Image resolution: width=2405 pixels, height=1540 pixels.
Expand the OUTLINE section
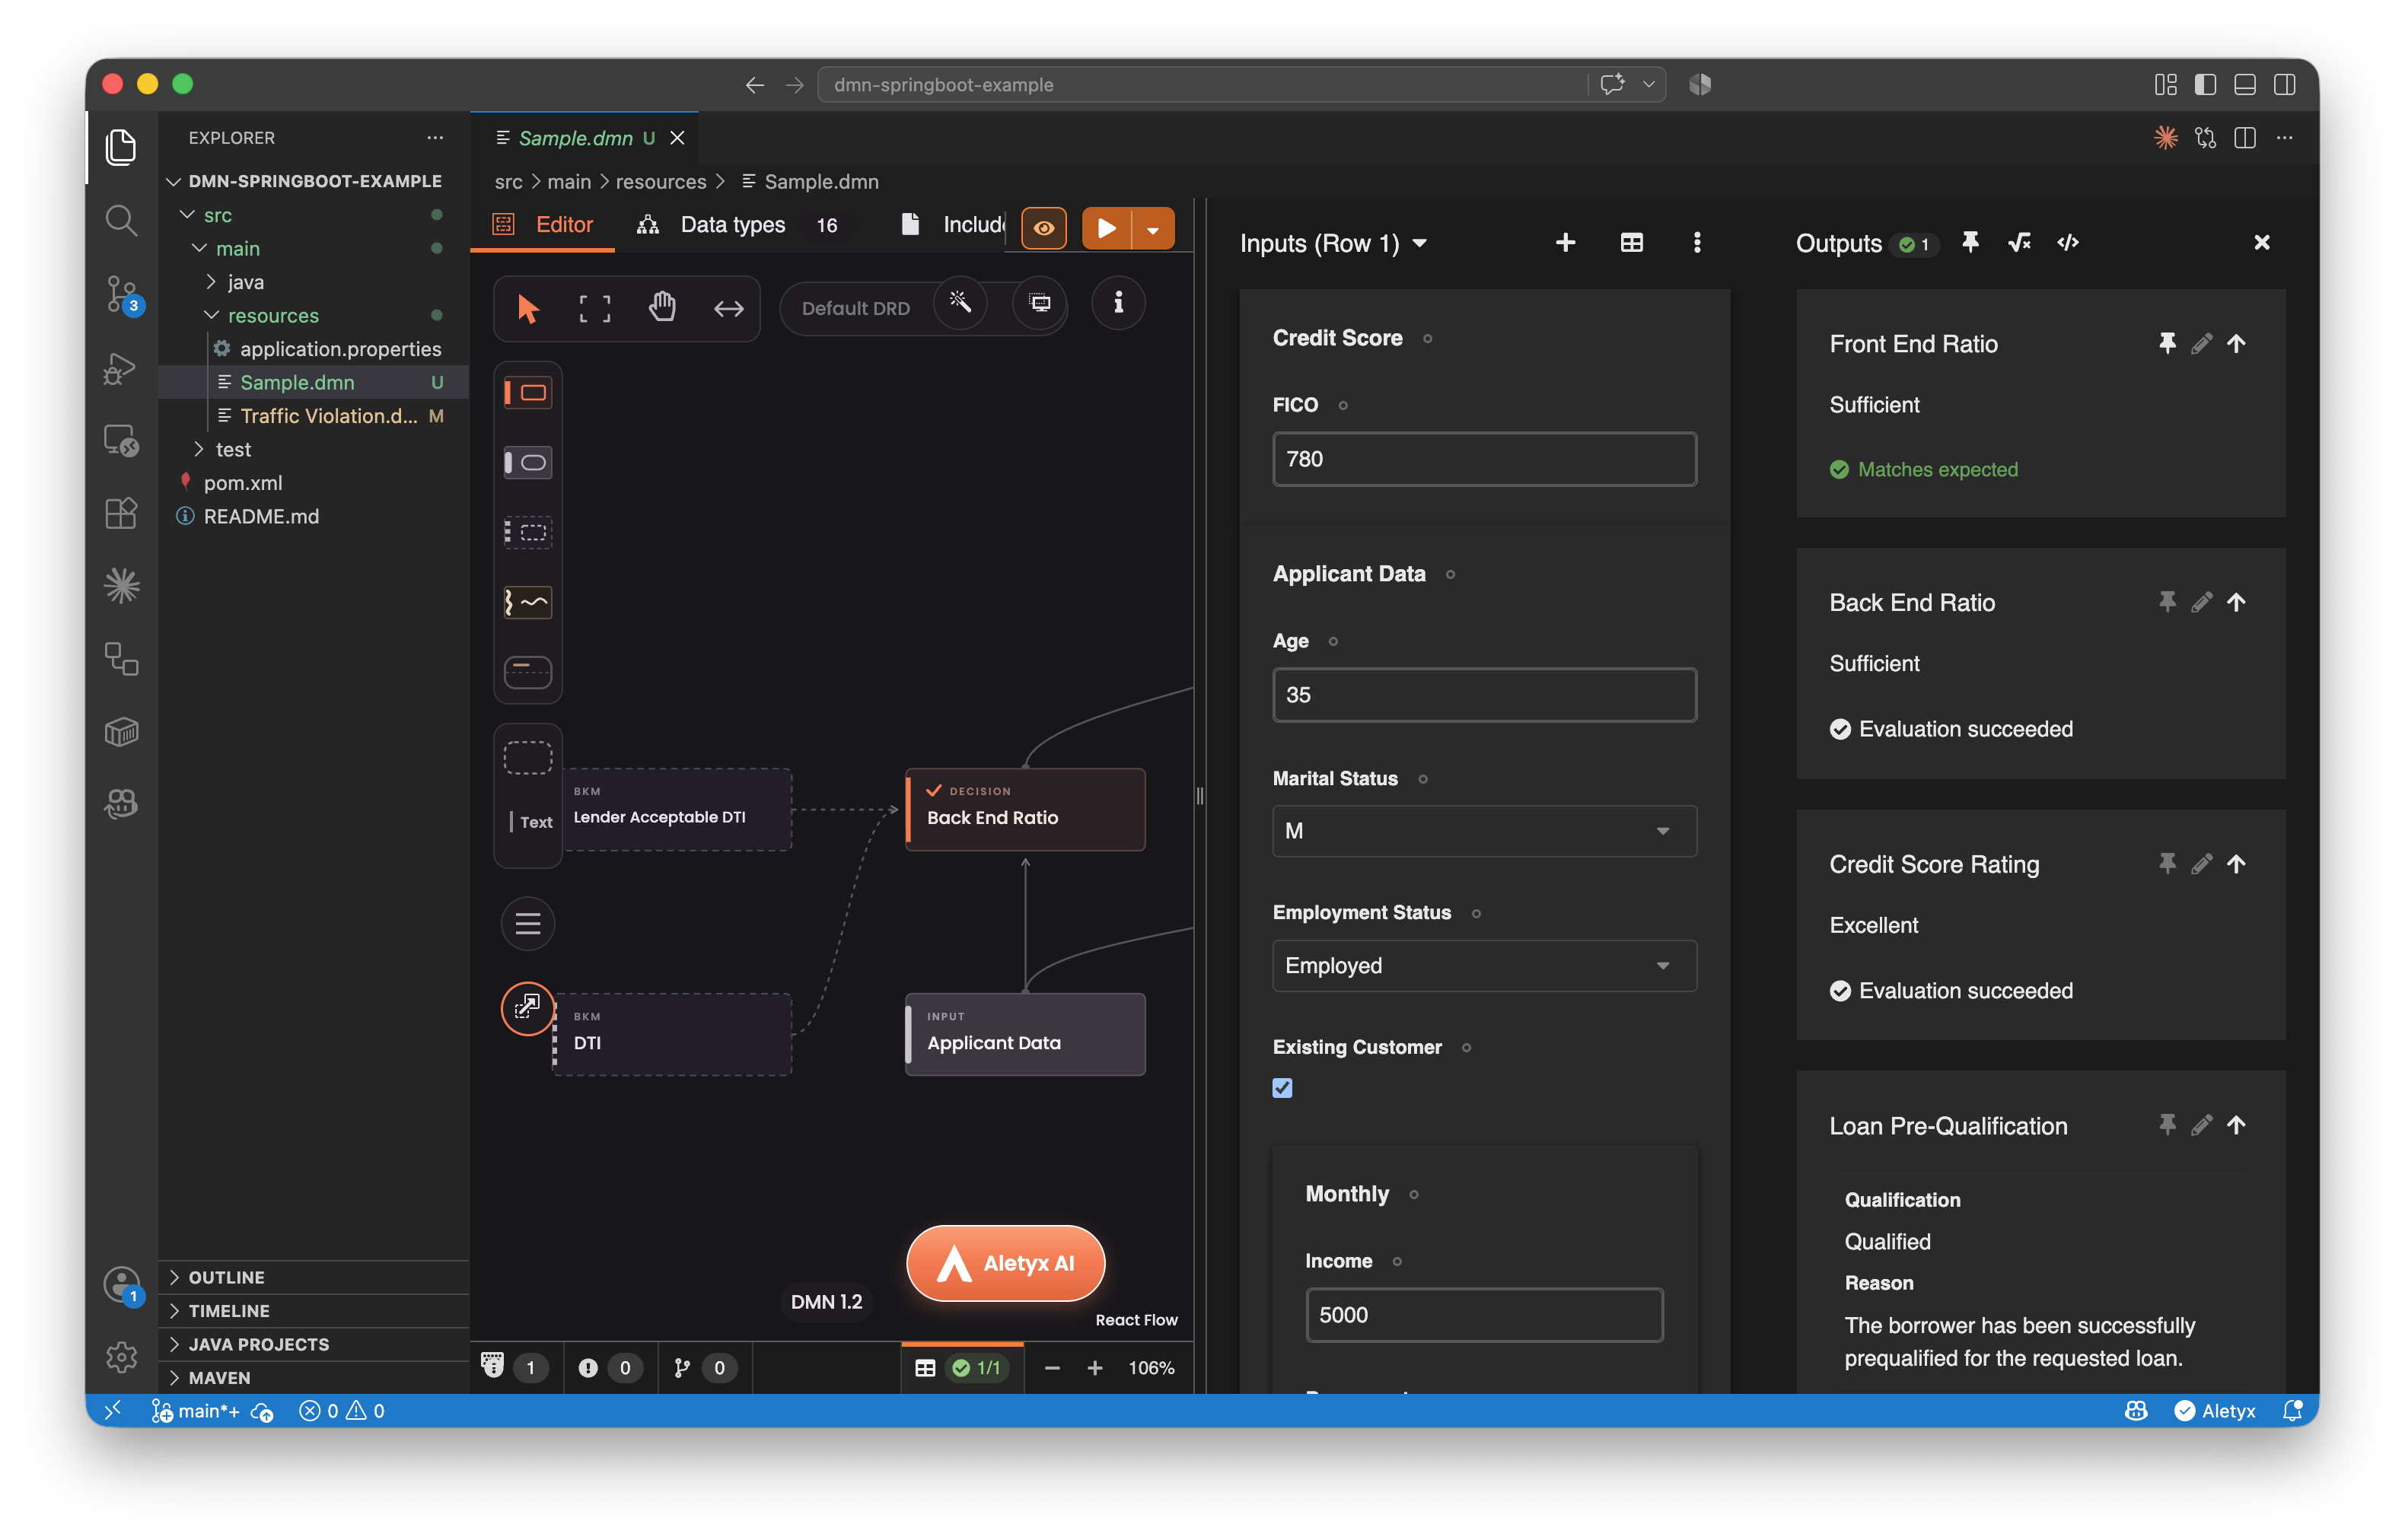click(314, 1277)
